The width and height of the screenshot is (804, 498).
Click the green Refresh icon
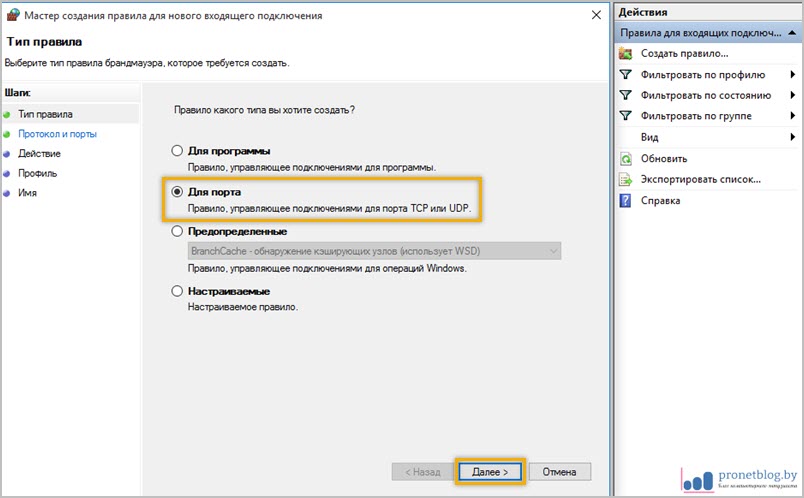pos(626,158)
